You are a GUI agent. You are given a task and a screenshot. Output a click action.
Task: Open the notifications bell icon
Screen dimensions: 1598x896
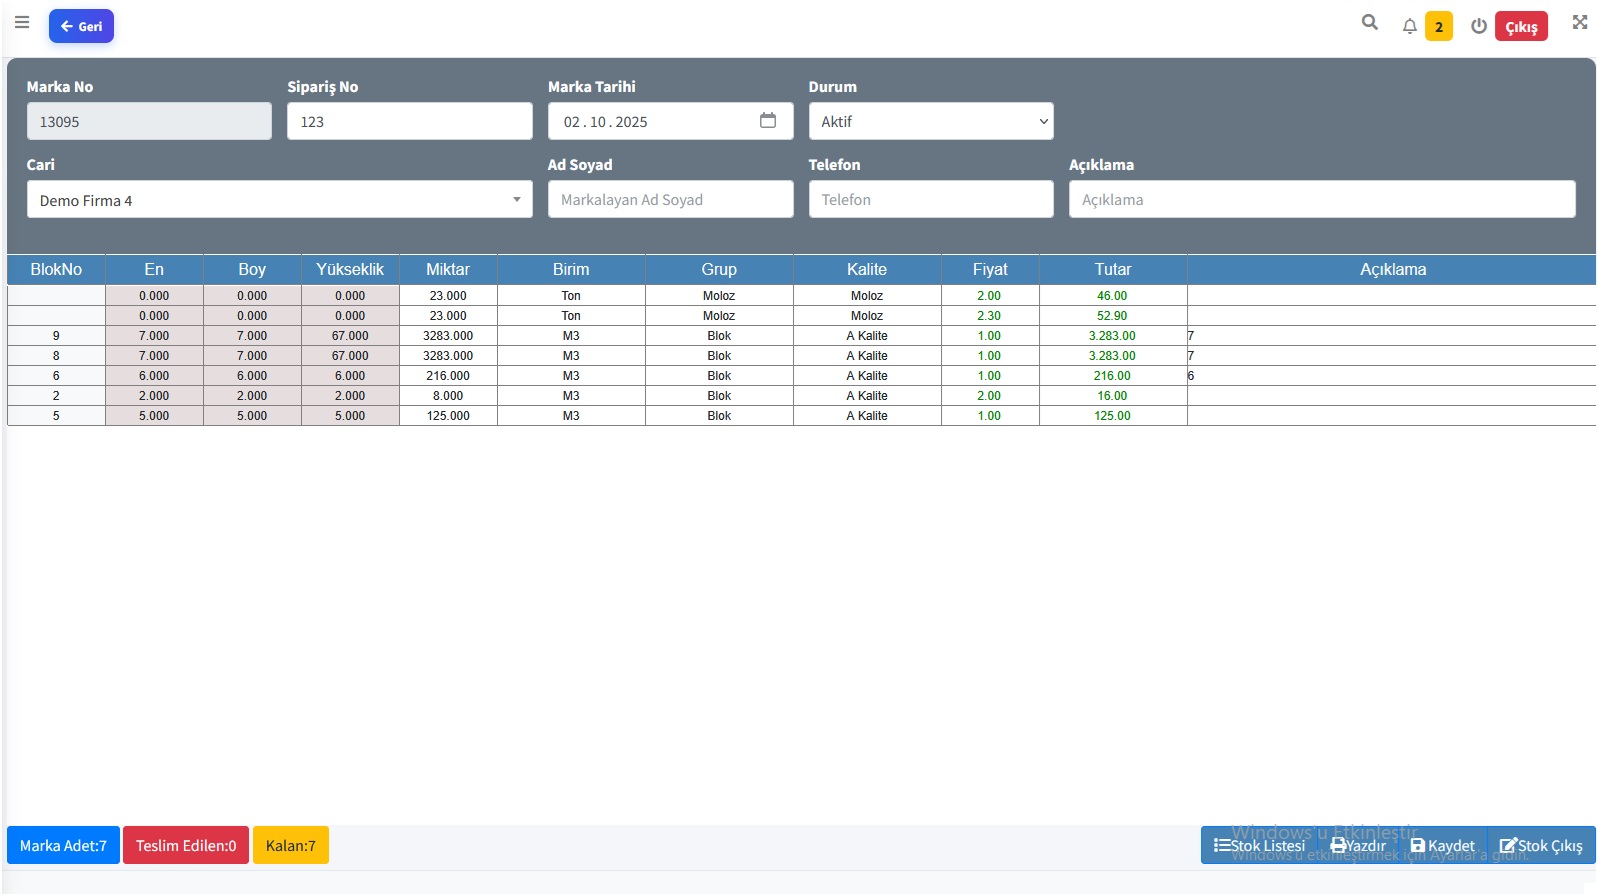click(x=1409, y=26)
